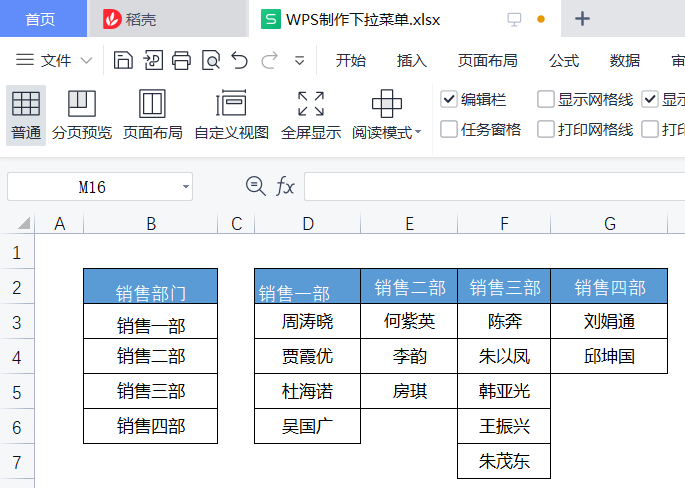Enable 打印网格线 checkbox

click(546, 129)
